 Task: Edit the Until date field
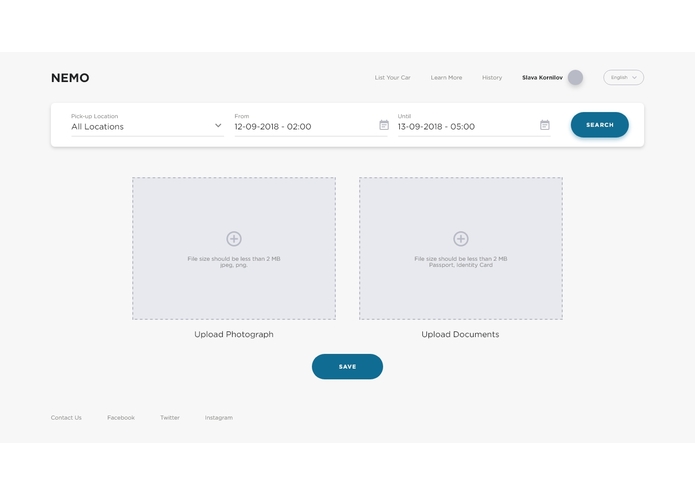[474, 125]
